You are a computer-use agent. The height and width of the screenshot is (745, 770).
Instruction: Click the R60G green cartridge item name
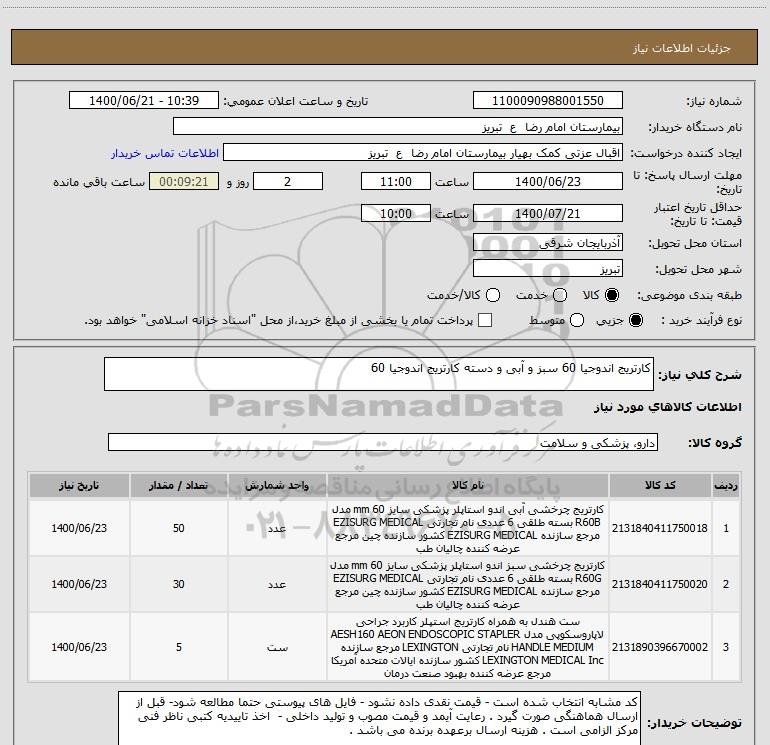coord(468,584)
